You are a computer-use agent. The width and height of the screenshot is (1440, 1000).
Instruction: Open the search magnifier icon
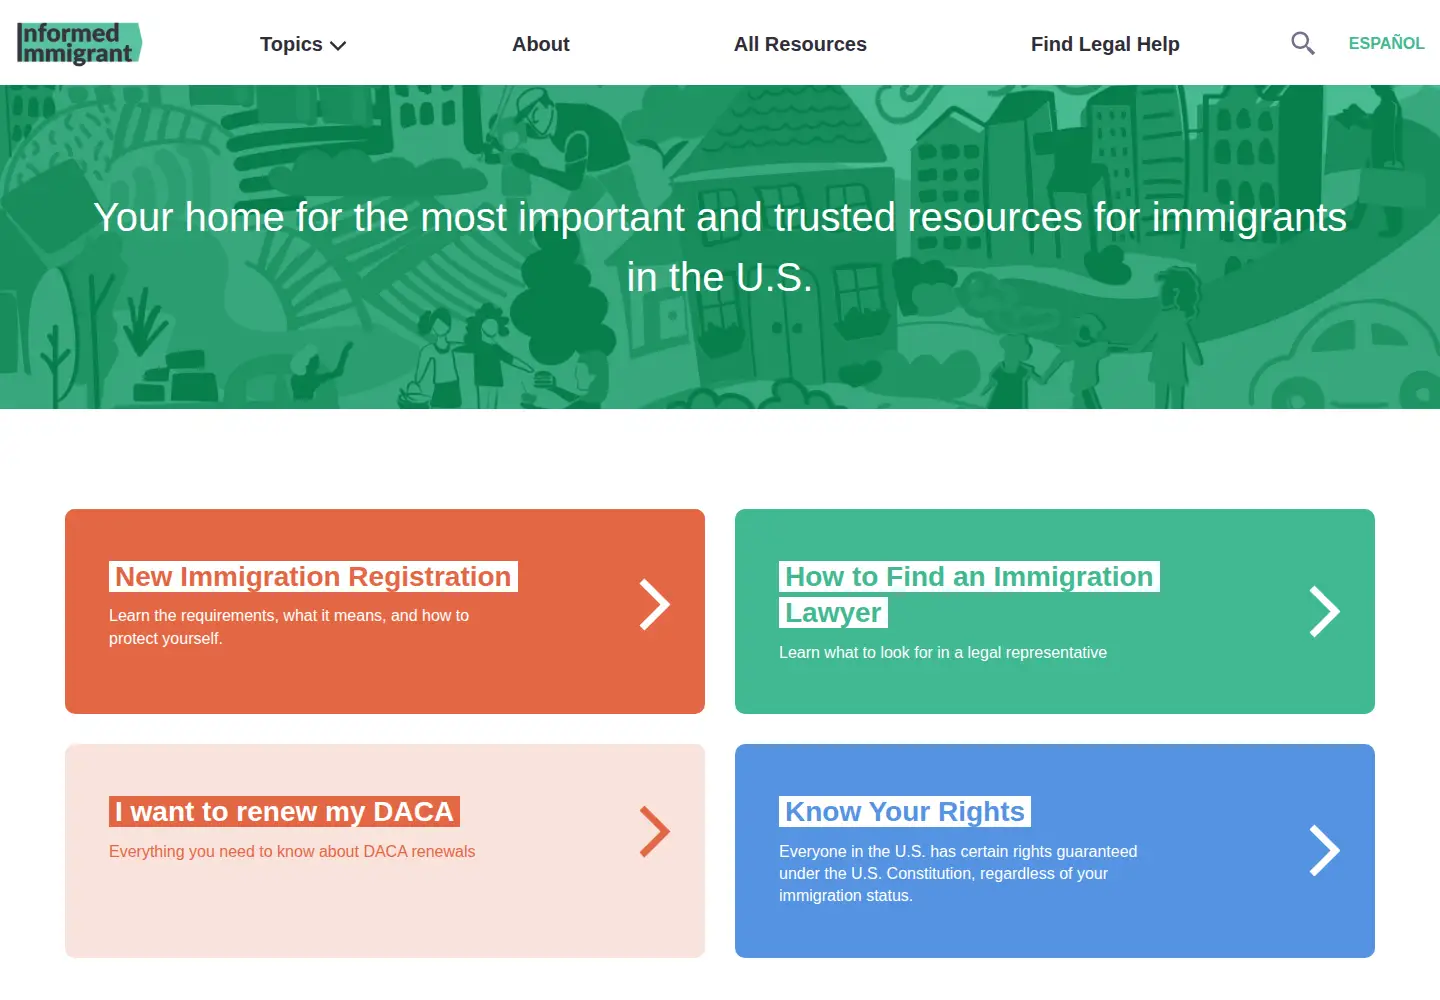coord(1302,43)
